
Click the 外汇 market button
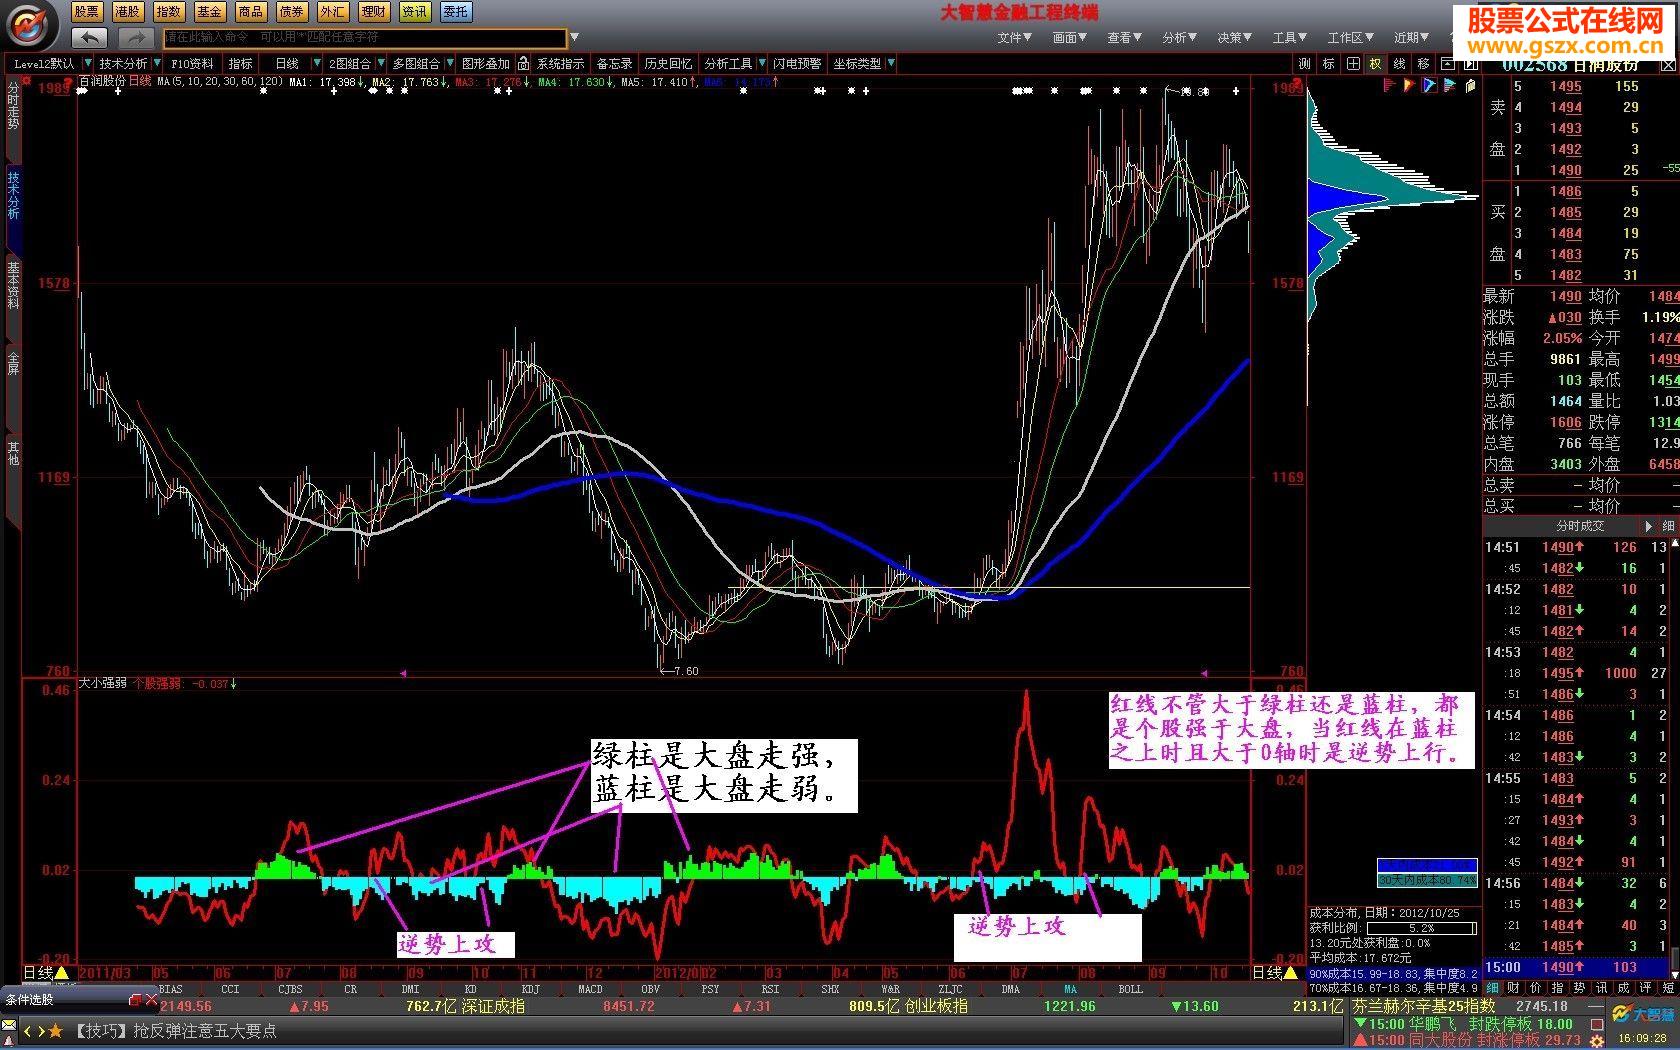tap(333, 12)
